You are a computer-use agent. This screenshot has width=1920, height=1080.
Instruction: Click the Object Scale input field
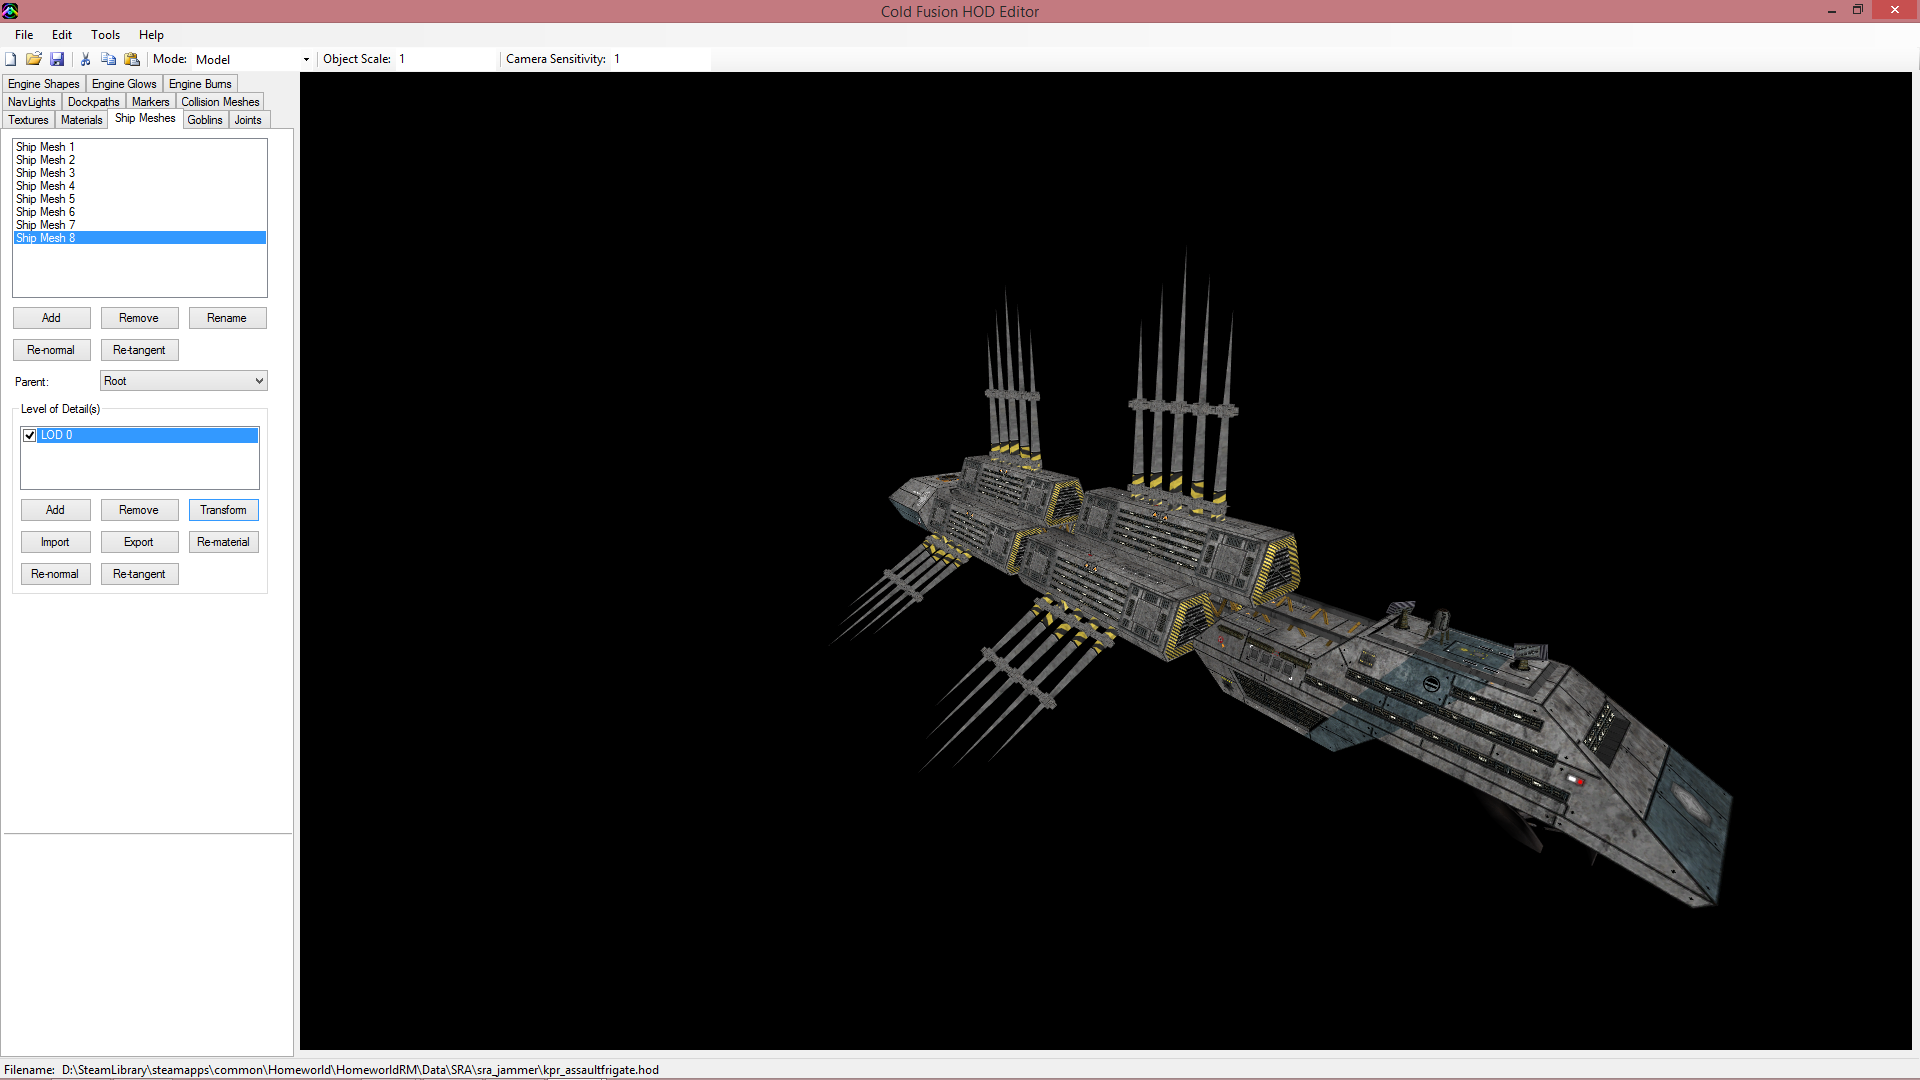445,59
